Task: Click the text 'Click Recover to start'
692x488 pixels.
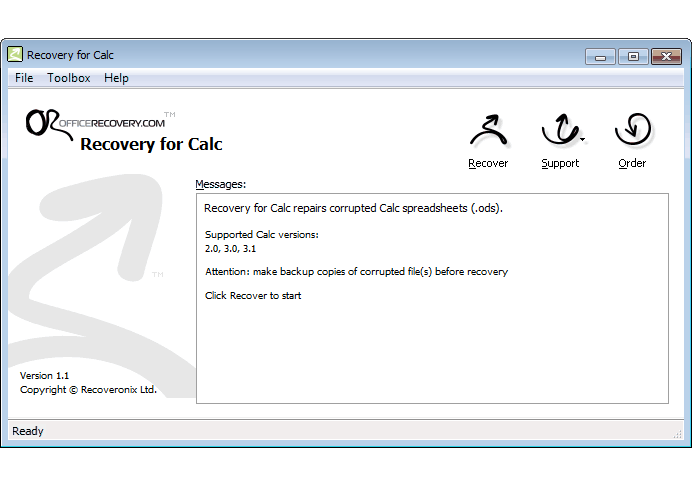Action: coord(253,296)
